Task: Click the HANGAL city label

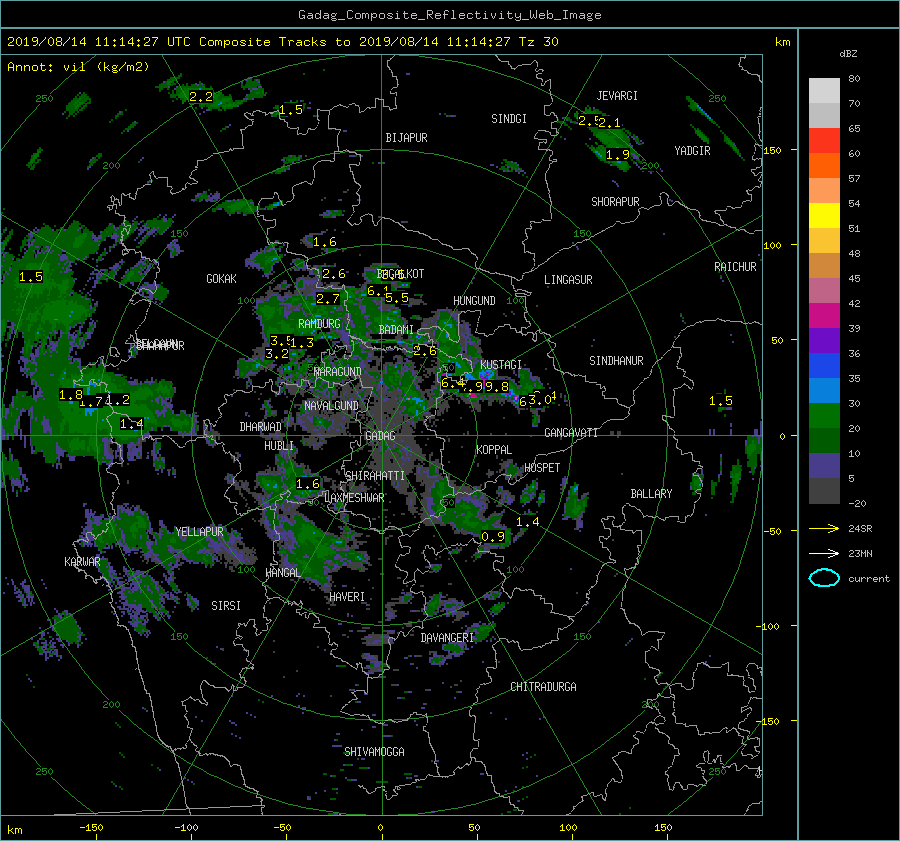Action: pyautogui.click(x=282, y=573)
